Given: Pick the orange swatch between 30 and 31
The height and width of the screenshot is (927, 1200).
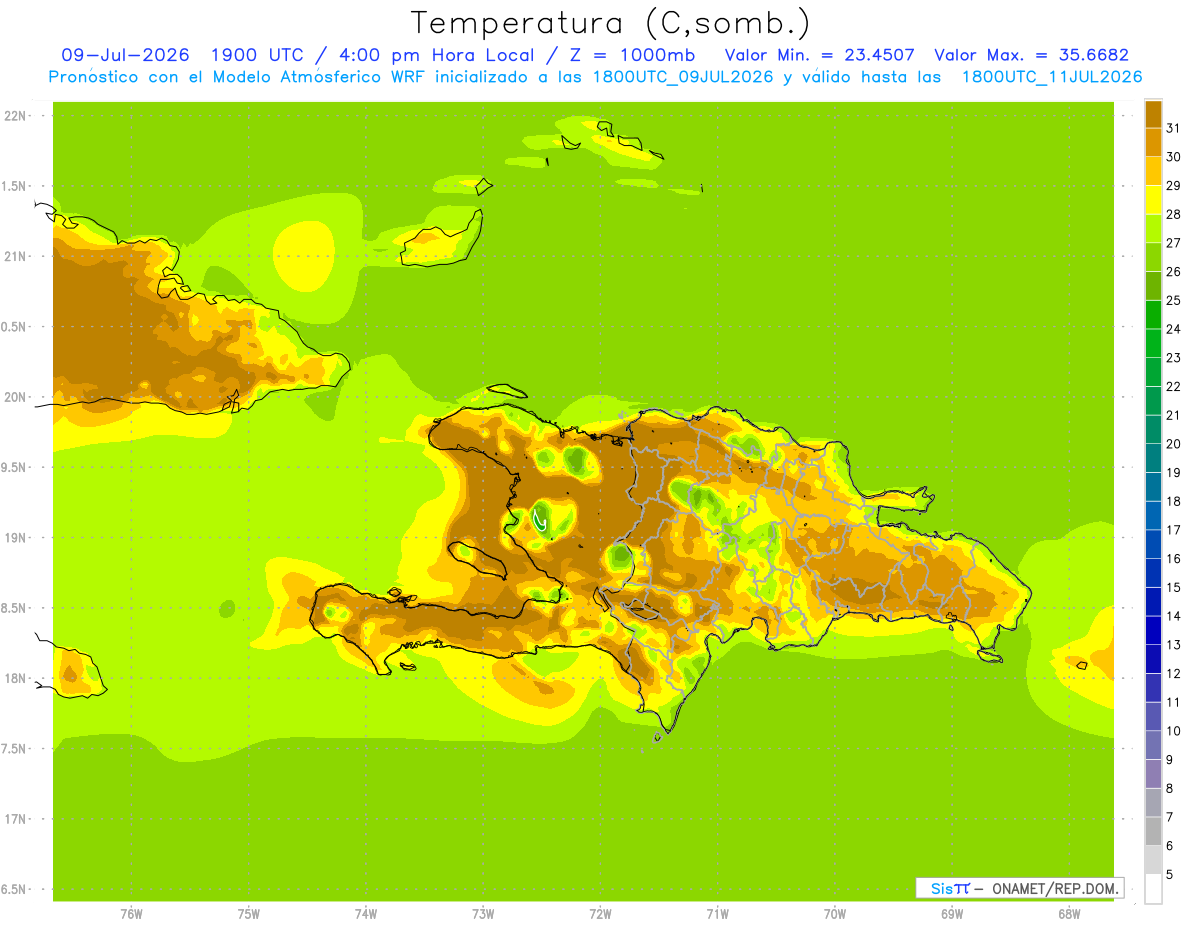Looking at the screenshot, I should pyautogui.click(x=1153, y=142).
